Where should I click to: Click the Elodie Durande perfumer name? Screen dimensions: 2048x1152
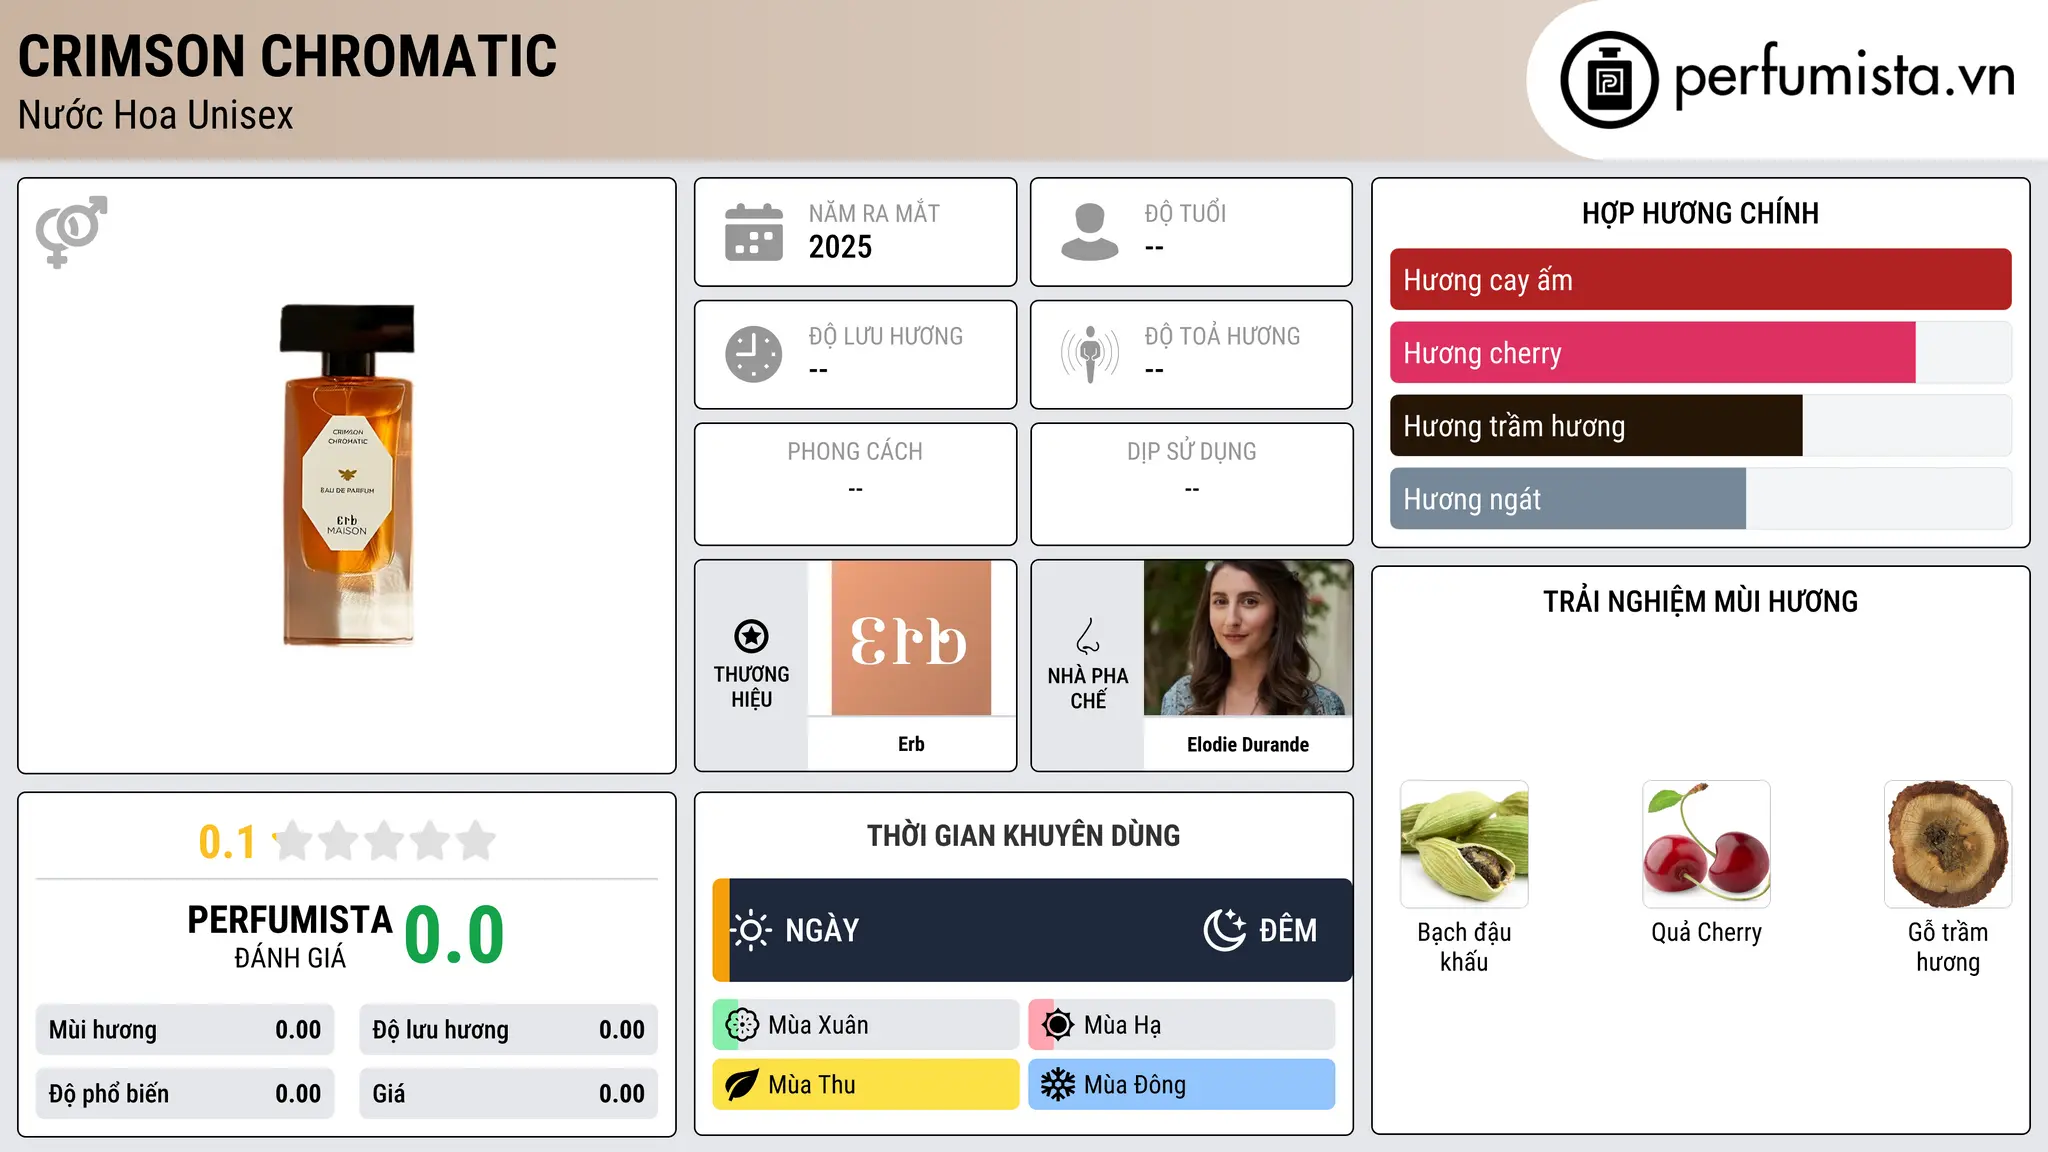(x=1248, y=744)
